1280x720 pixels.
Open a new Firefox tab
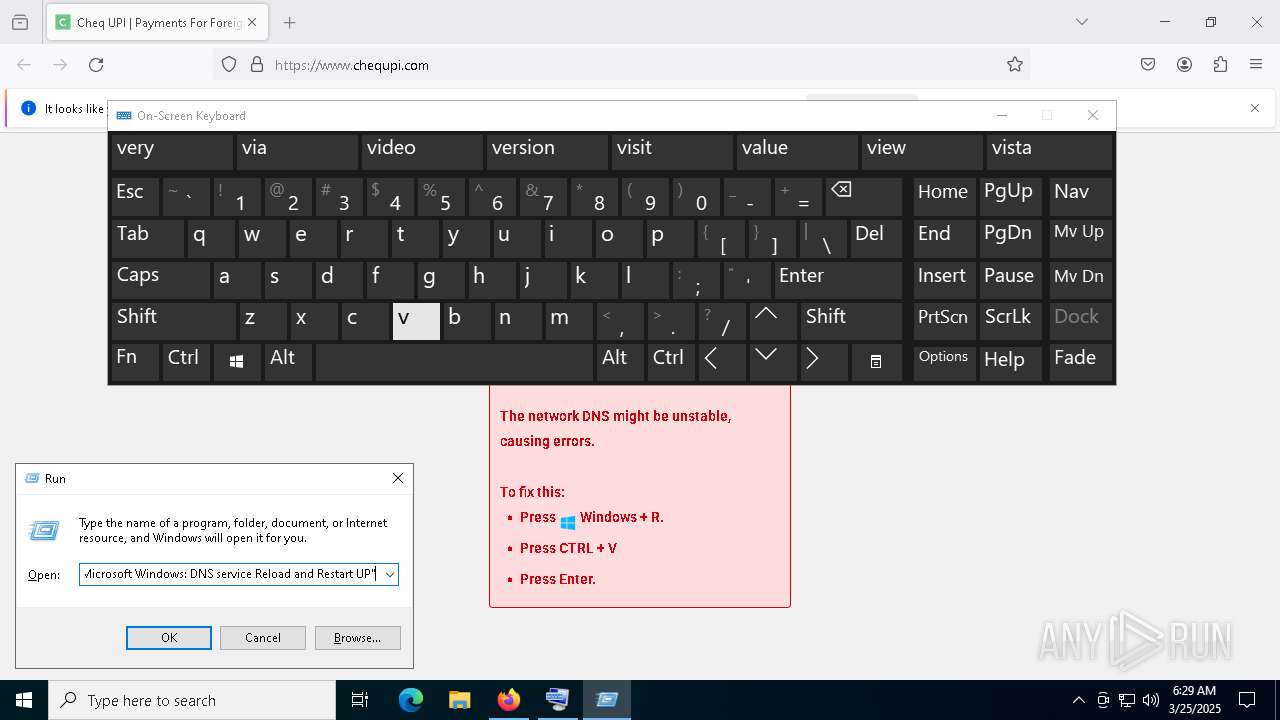point(289,22)
